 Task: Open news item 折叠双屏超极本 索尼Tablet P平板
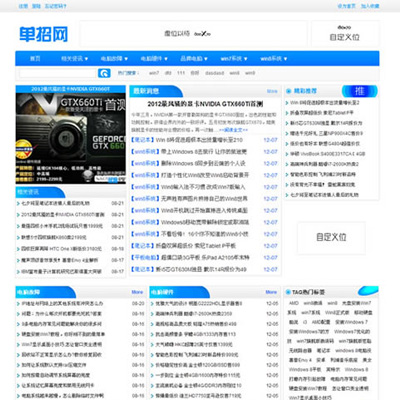(x=196, y=246)
